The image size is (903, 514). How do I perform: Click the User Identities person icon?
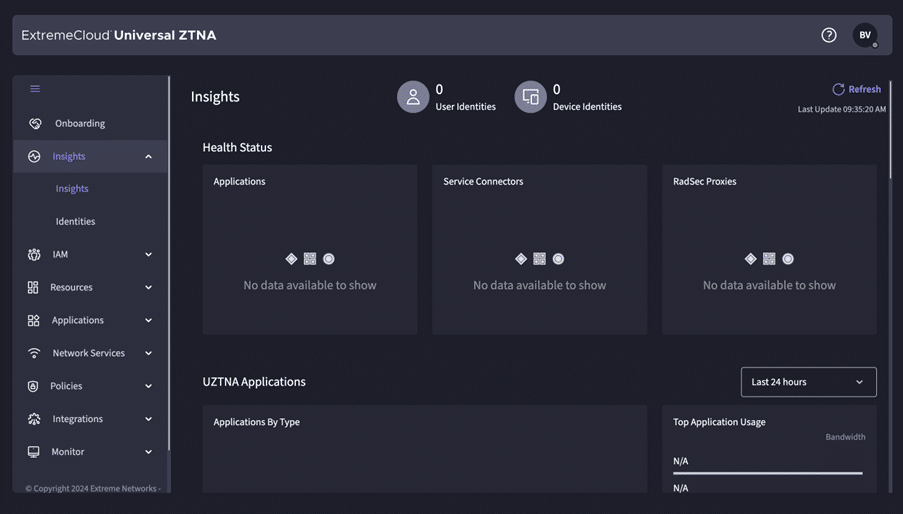click(413, 97)
